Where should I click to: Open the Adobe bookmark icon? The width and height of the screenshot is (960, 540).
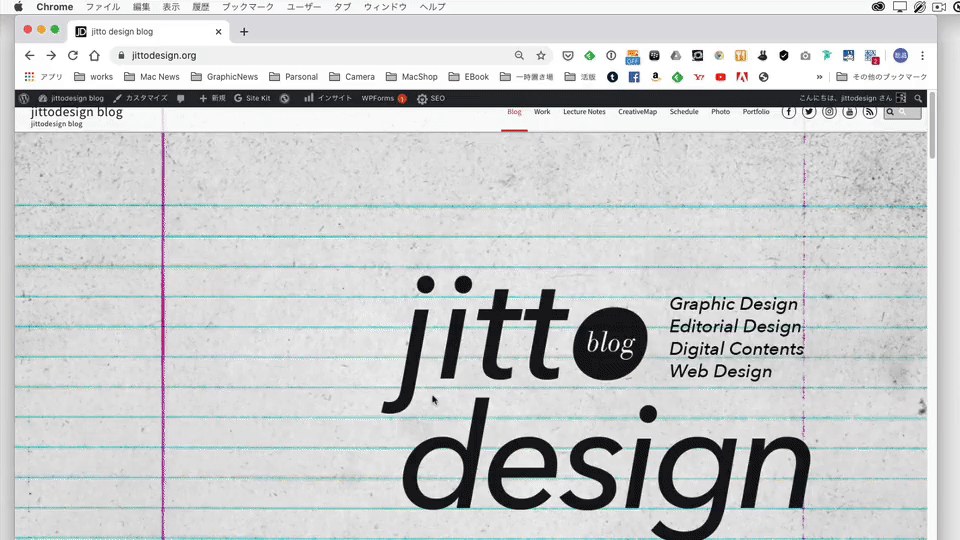[x=742, y=77]
